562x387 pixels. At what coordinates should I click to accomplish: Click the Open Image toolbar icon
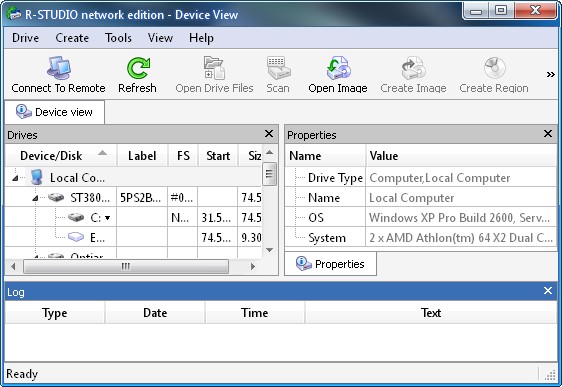[x=338, y=68]
